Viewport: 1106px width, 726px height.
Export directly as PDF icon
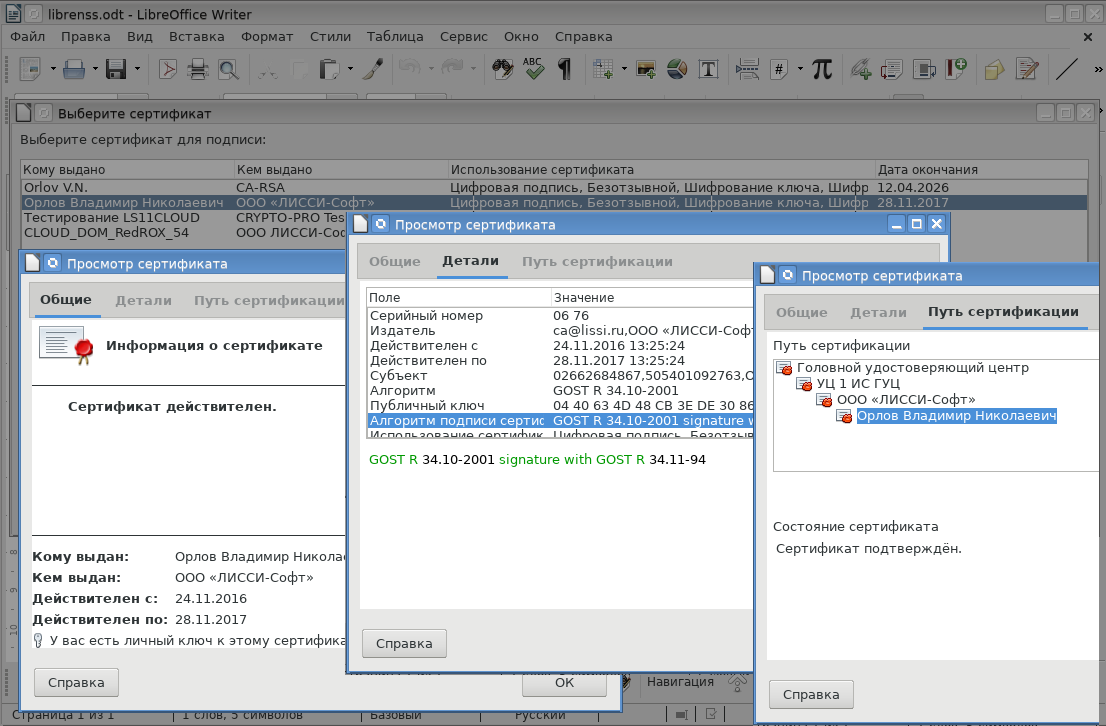[168, 69]
